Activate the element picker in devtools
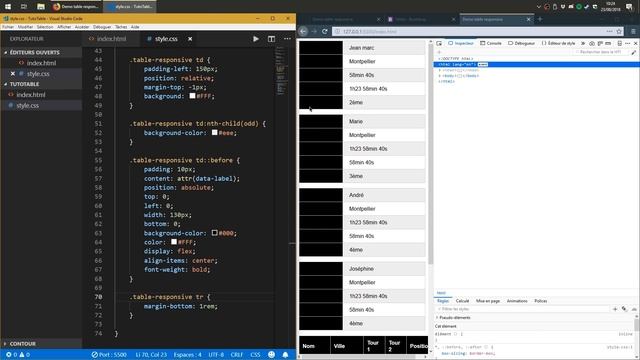The width and height of the screenshot is (640, 360). (439, 43)
